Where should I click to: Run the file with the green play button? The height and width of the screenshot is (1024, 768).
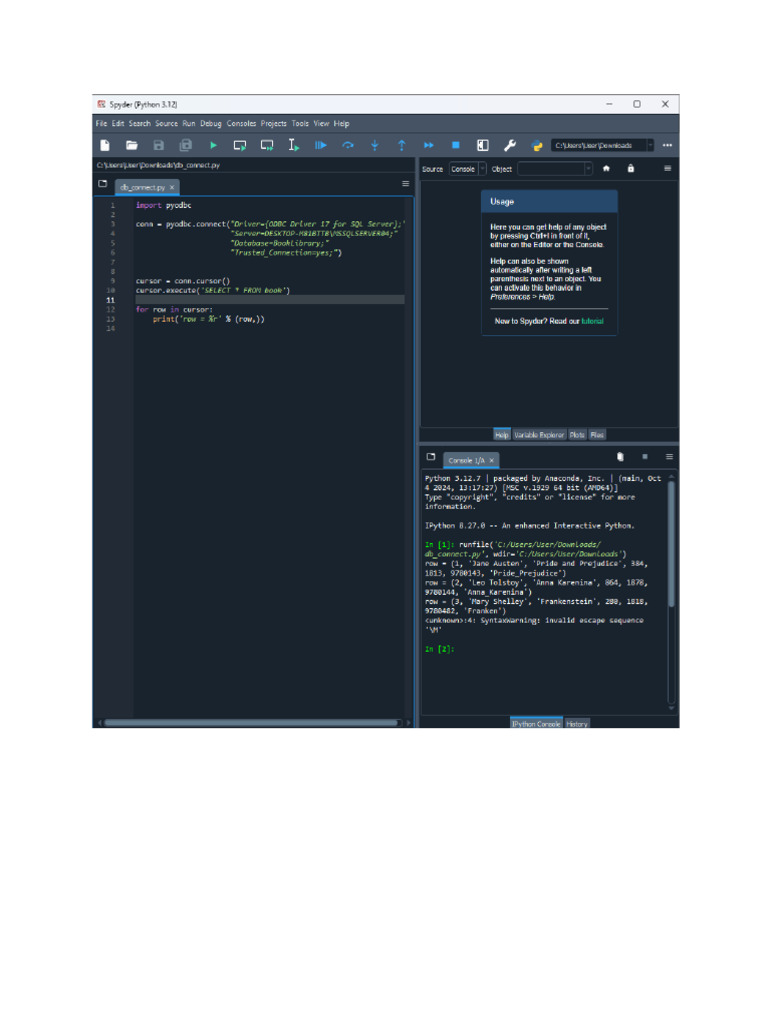click(x=213, y=145)
